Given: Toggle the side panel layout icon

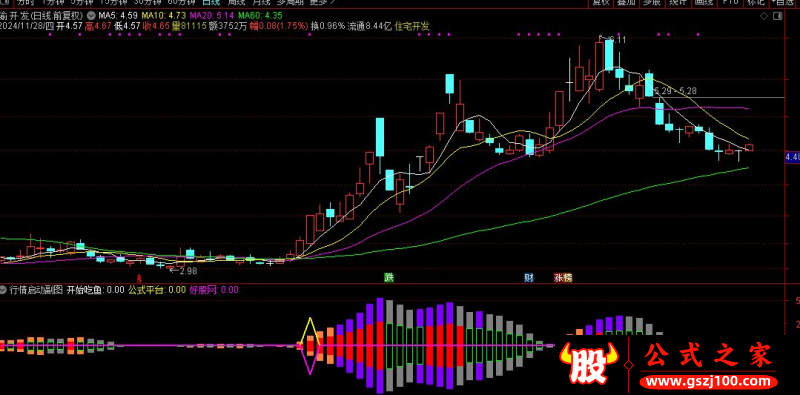Looking at the screenshot, I should click(778, 16).
